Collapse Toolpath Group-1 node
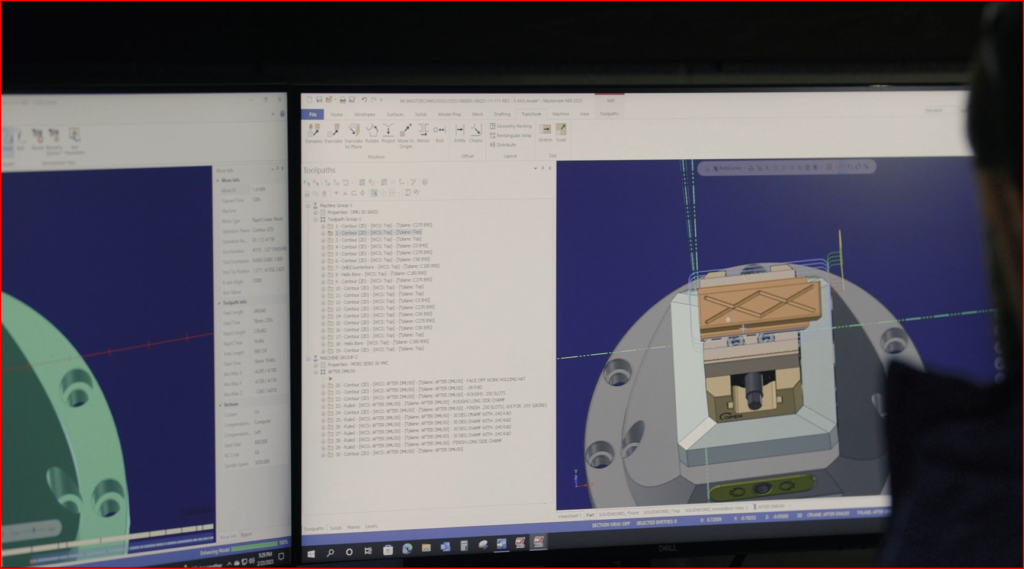 (315, 219)
